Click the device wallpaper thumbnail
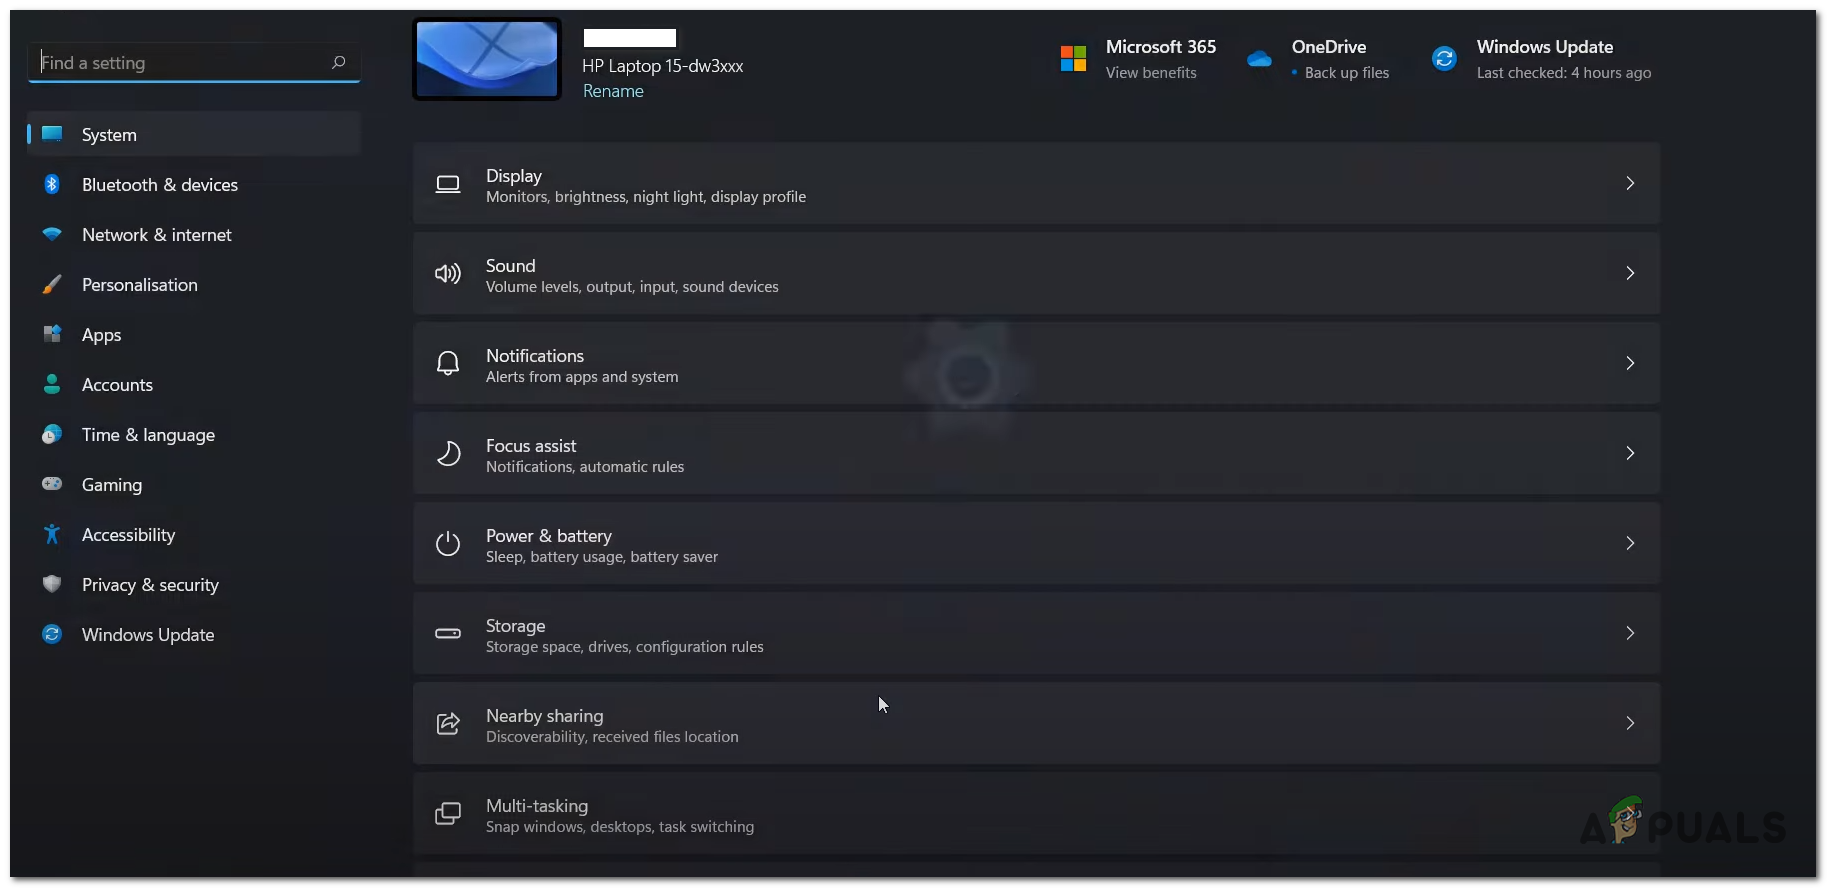The height and width of the screenshot is (888, 1827). pyautogui.click(x=487, y=59)
